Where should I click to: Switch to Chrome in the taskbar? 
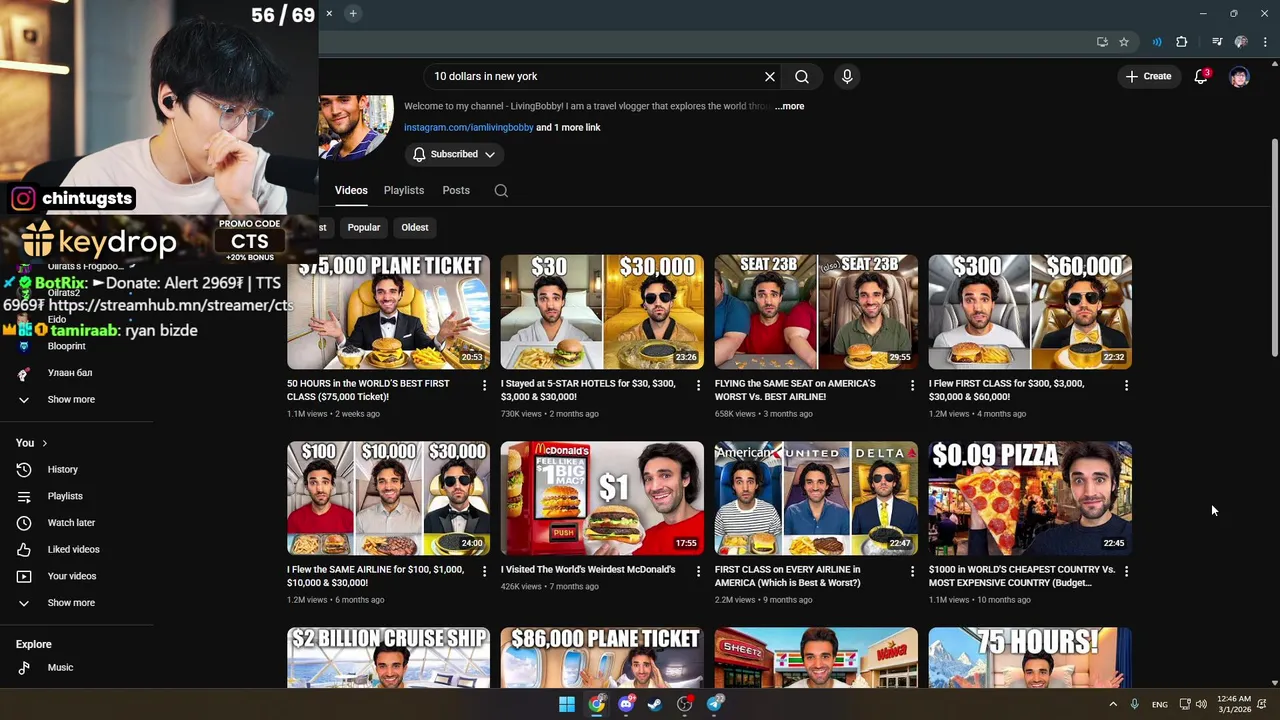click(x=596, y=704)
